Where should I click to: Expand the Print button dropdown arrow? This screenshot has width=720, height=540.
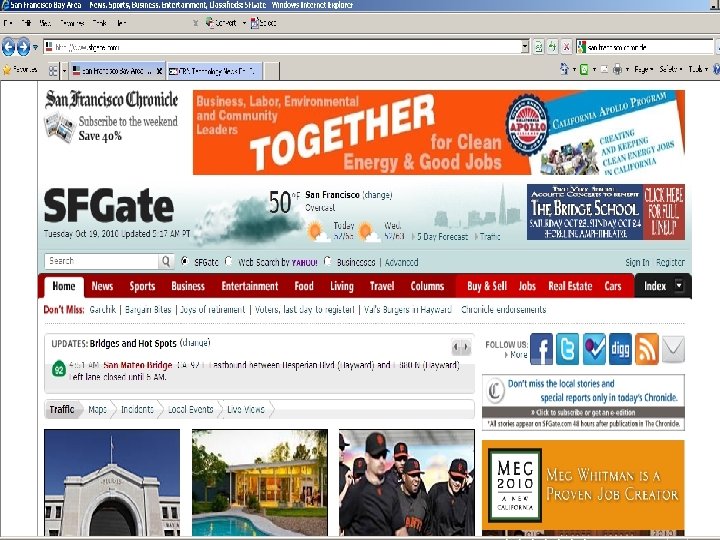pyautogui.click(x=627, y=69)
